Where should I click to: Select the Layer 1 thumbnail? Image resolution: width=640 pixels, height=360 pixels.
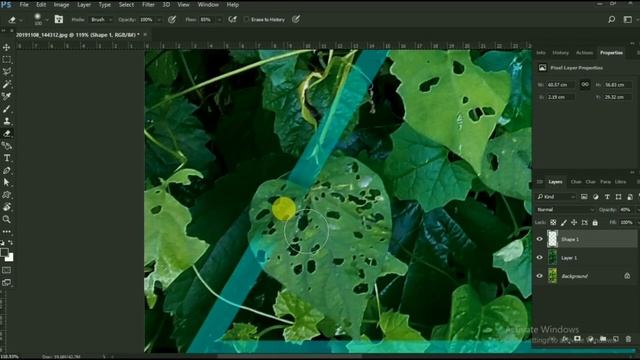(552, 258)
